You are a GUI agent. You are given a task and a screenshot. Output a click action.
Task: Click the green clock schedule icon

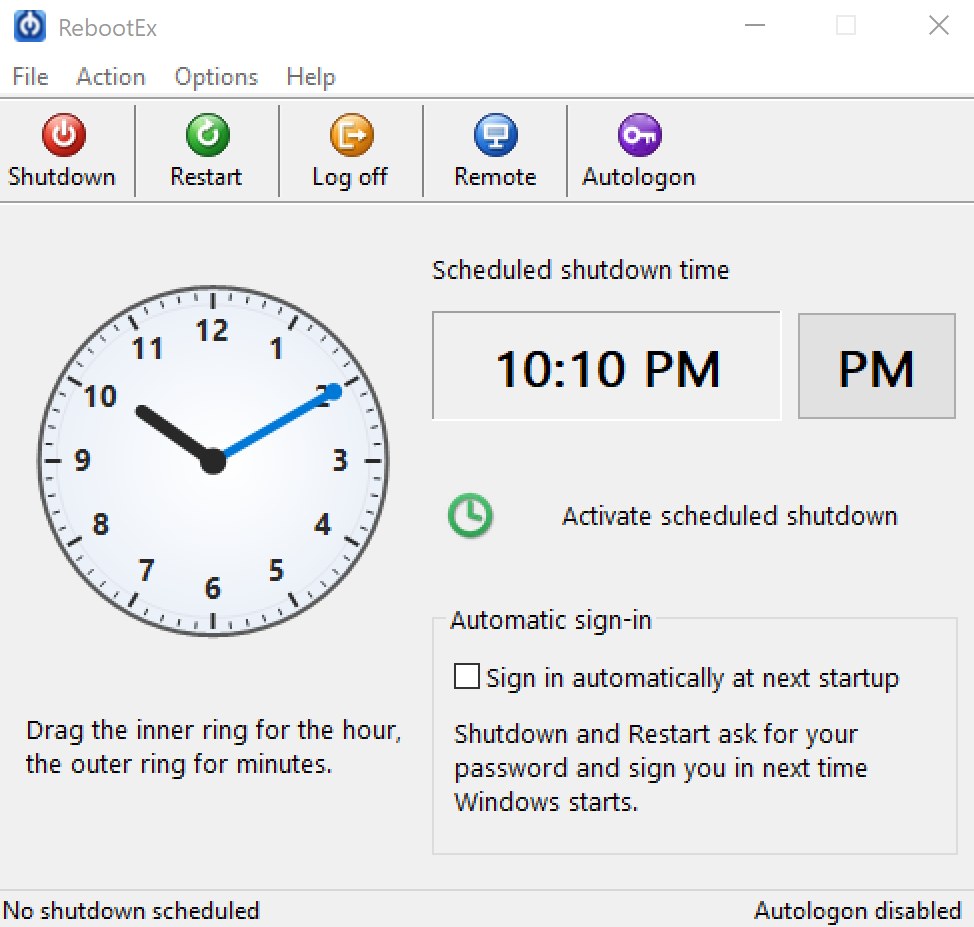(x=470, y=516)
